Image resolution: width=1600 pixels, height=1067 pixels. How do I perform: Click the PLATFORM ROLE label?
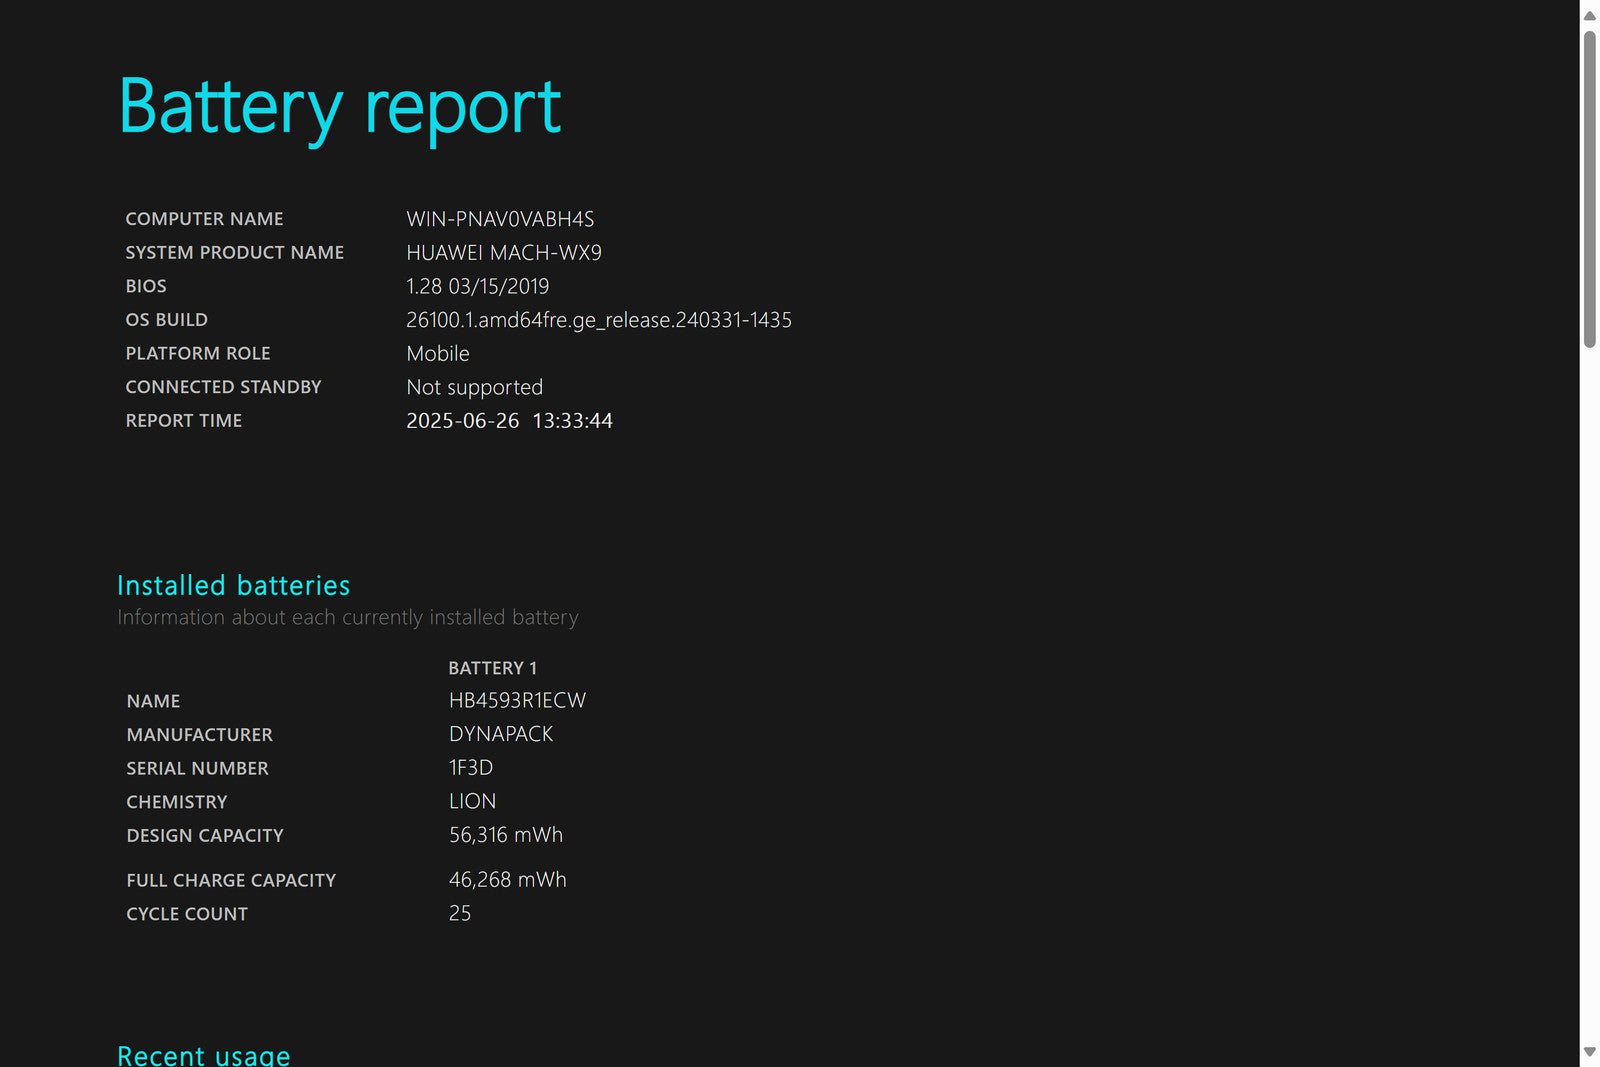click(198, 354)
